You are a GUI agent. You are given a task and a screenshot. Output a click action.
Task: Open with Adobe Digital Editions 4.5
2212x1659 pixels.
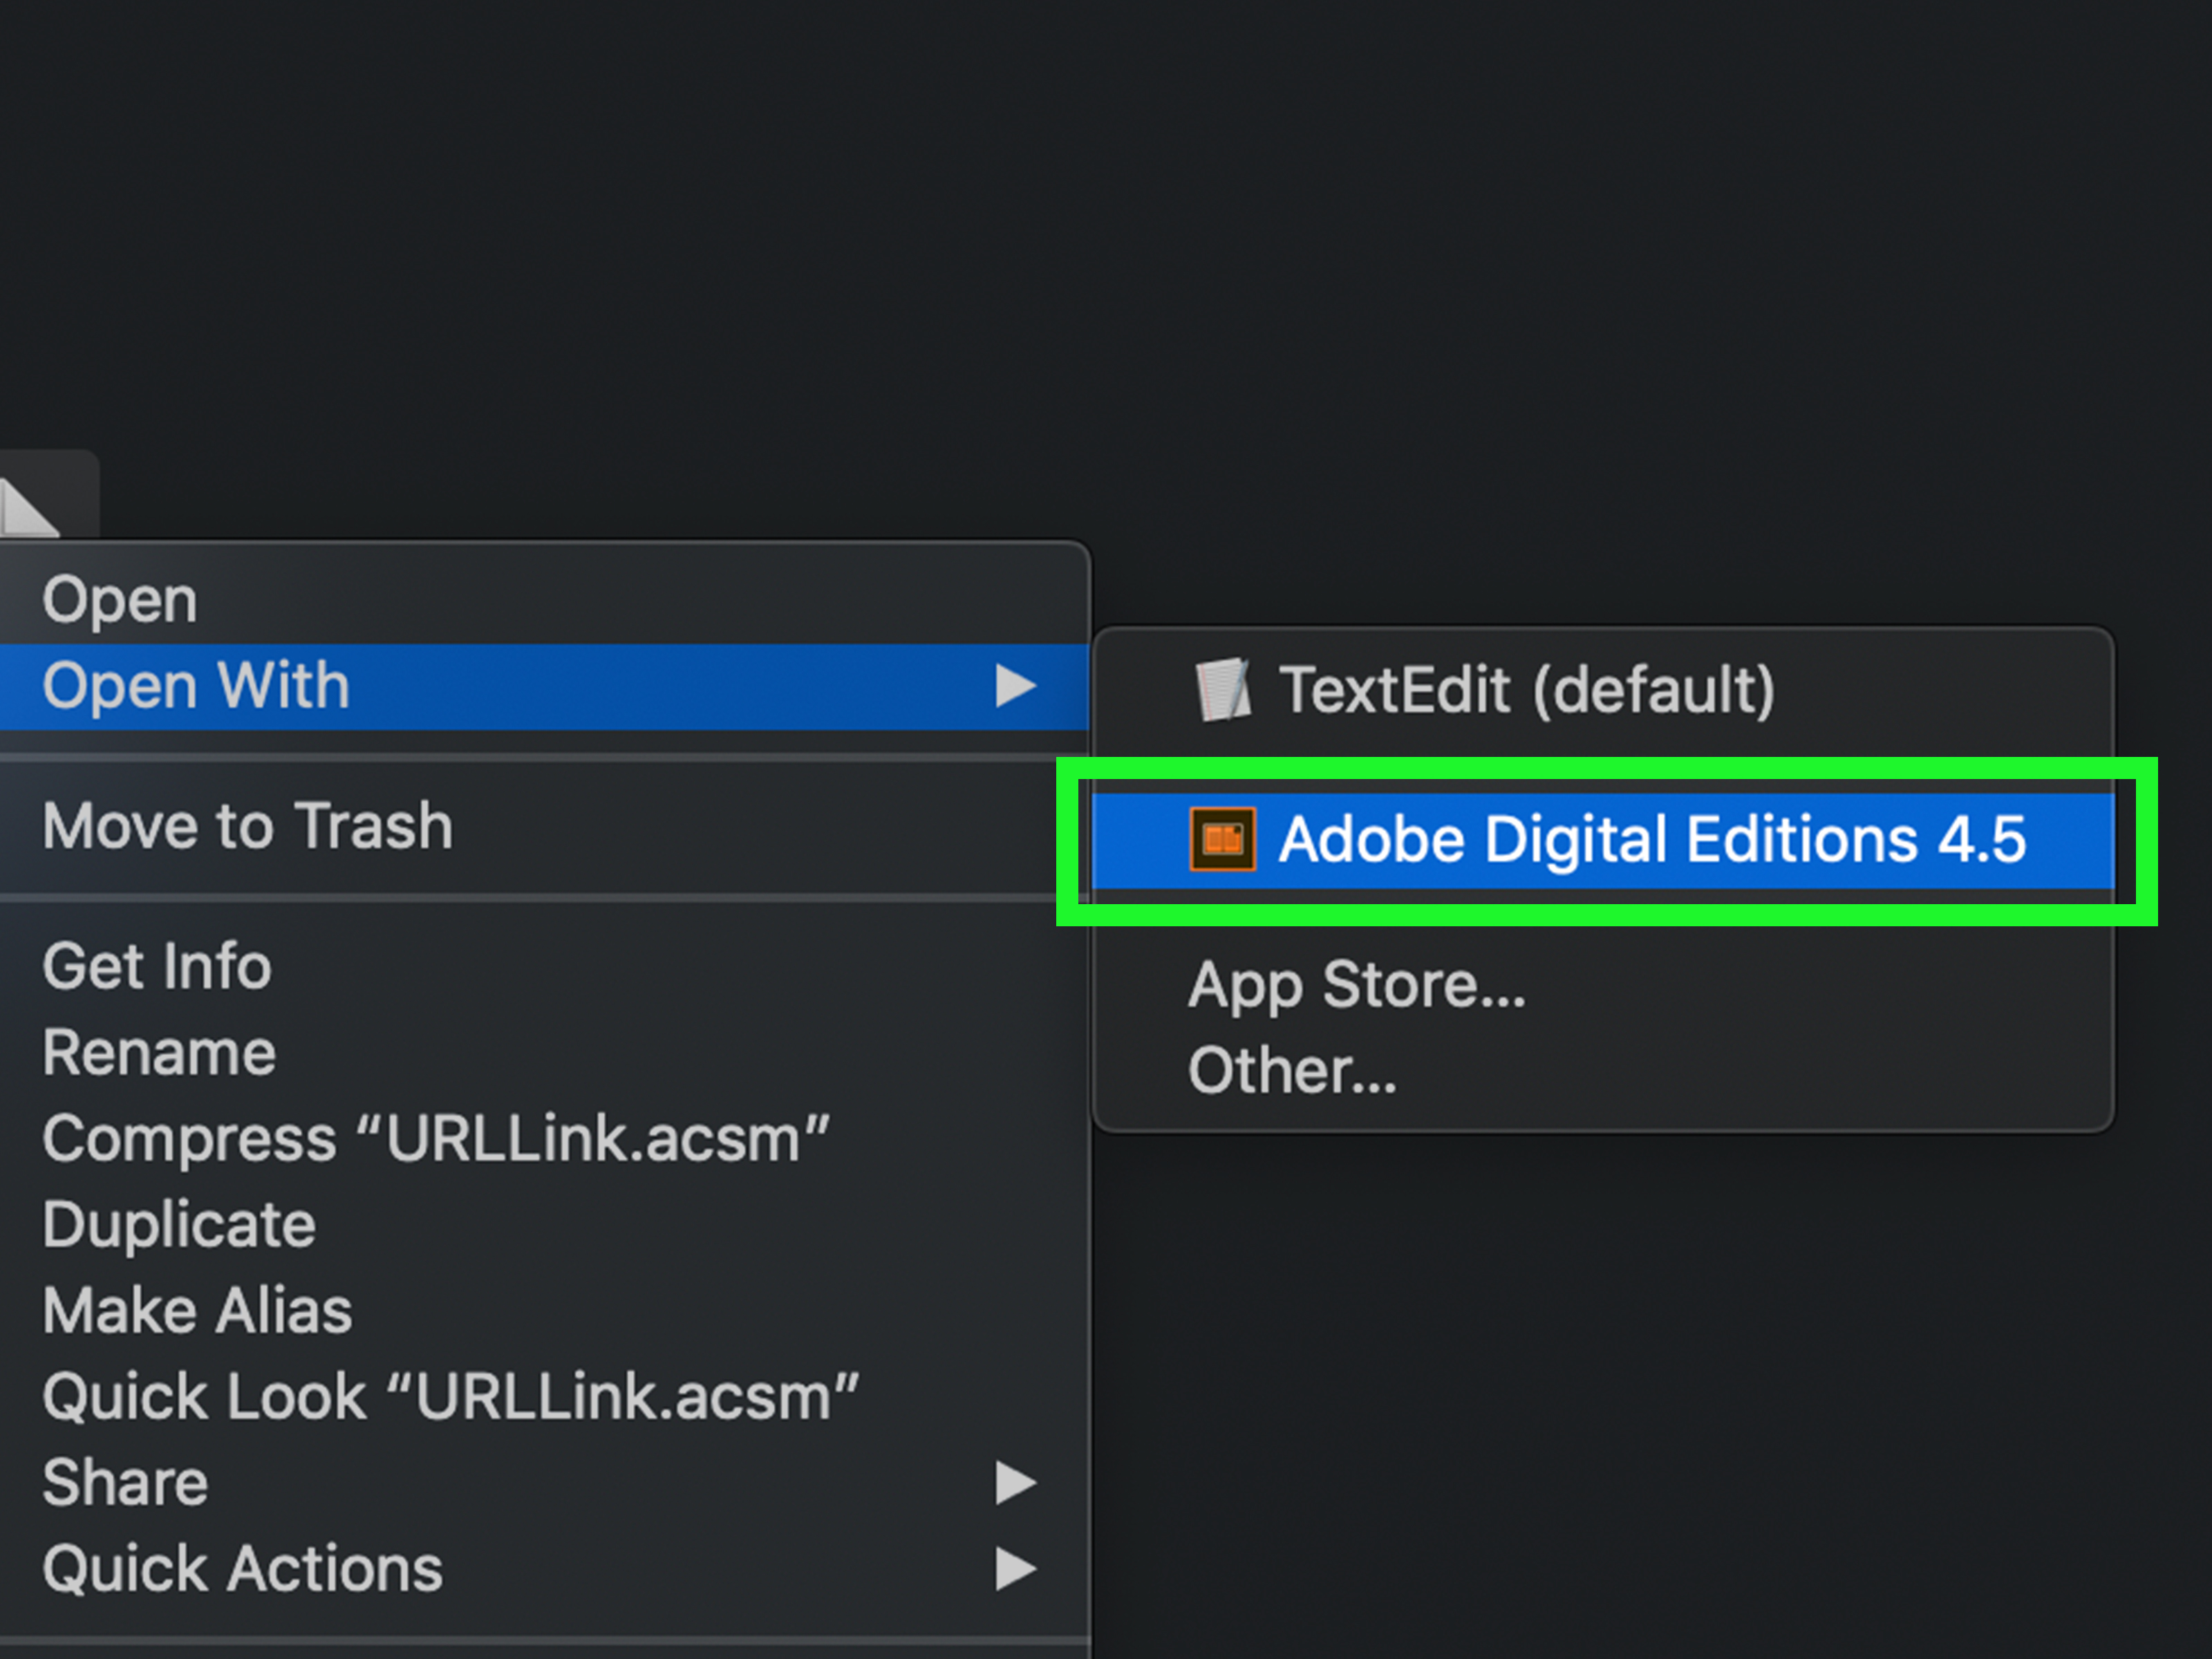point(1604,840)
